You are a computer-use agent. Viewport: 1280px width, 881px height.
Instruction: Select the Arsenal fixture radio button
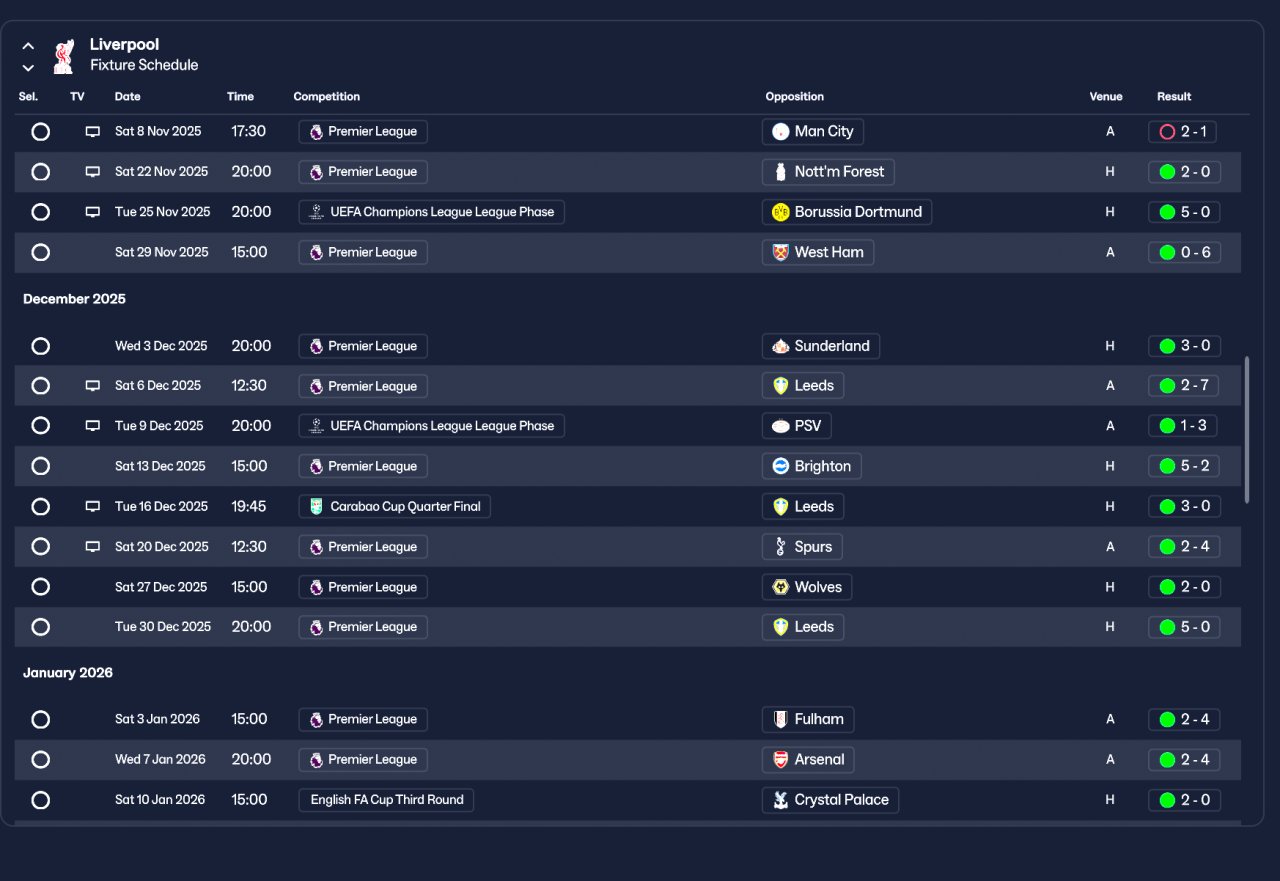coord(40,760)
